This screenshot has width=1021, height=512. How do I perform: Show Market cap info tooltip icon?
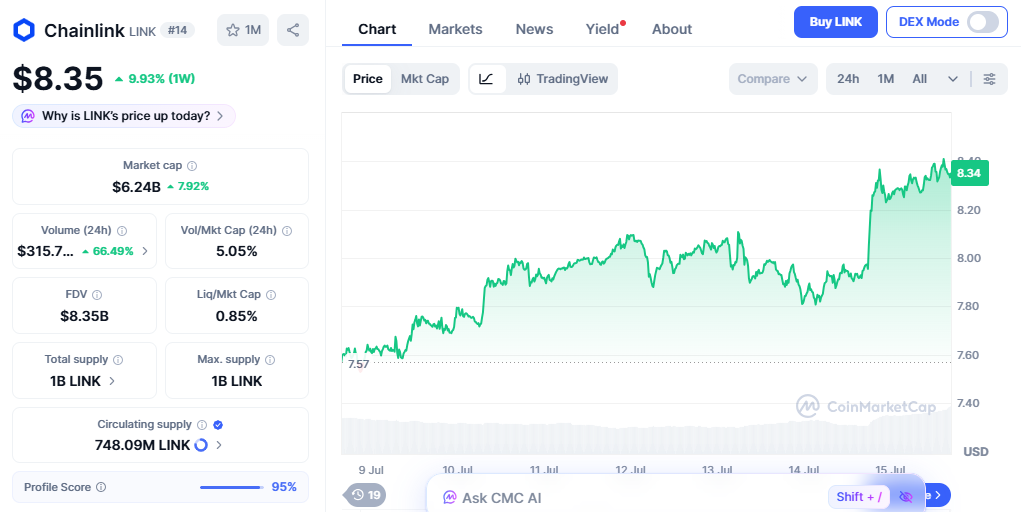192,166
